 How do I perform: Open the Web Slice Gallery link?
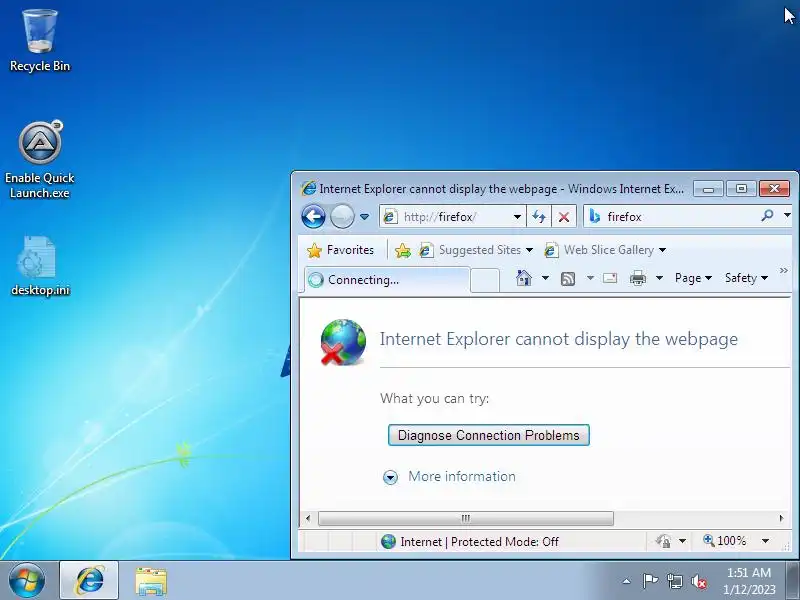coord(599,250)
